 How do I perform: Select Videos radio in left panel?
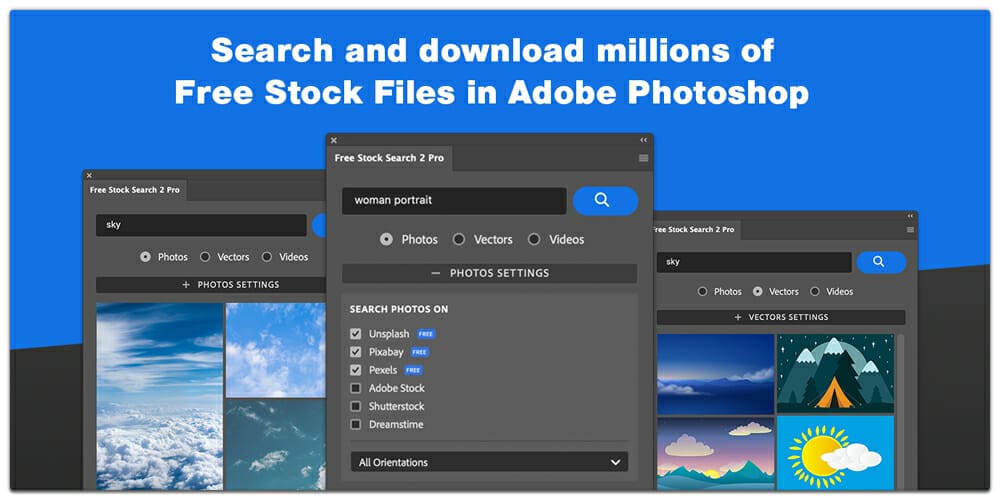coord(267,257)
